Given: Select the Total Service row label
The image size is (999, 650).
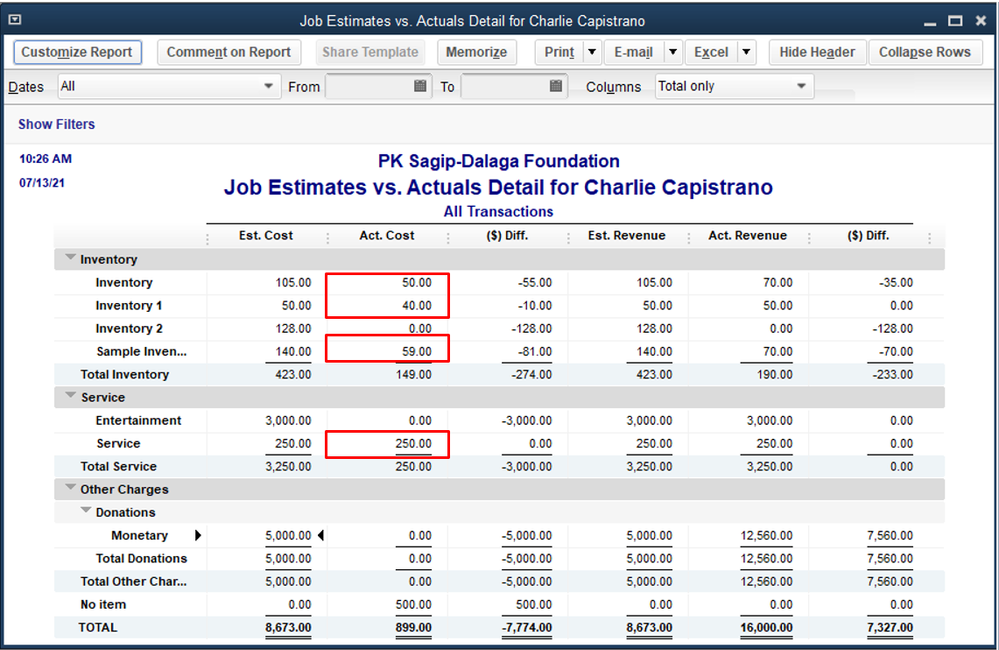Looking at the screenshot, I should (118, 466).
